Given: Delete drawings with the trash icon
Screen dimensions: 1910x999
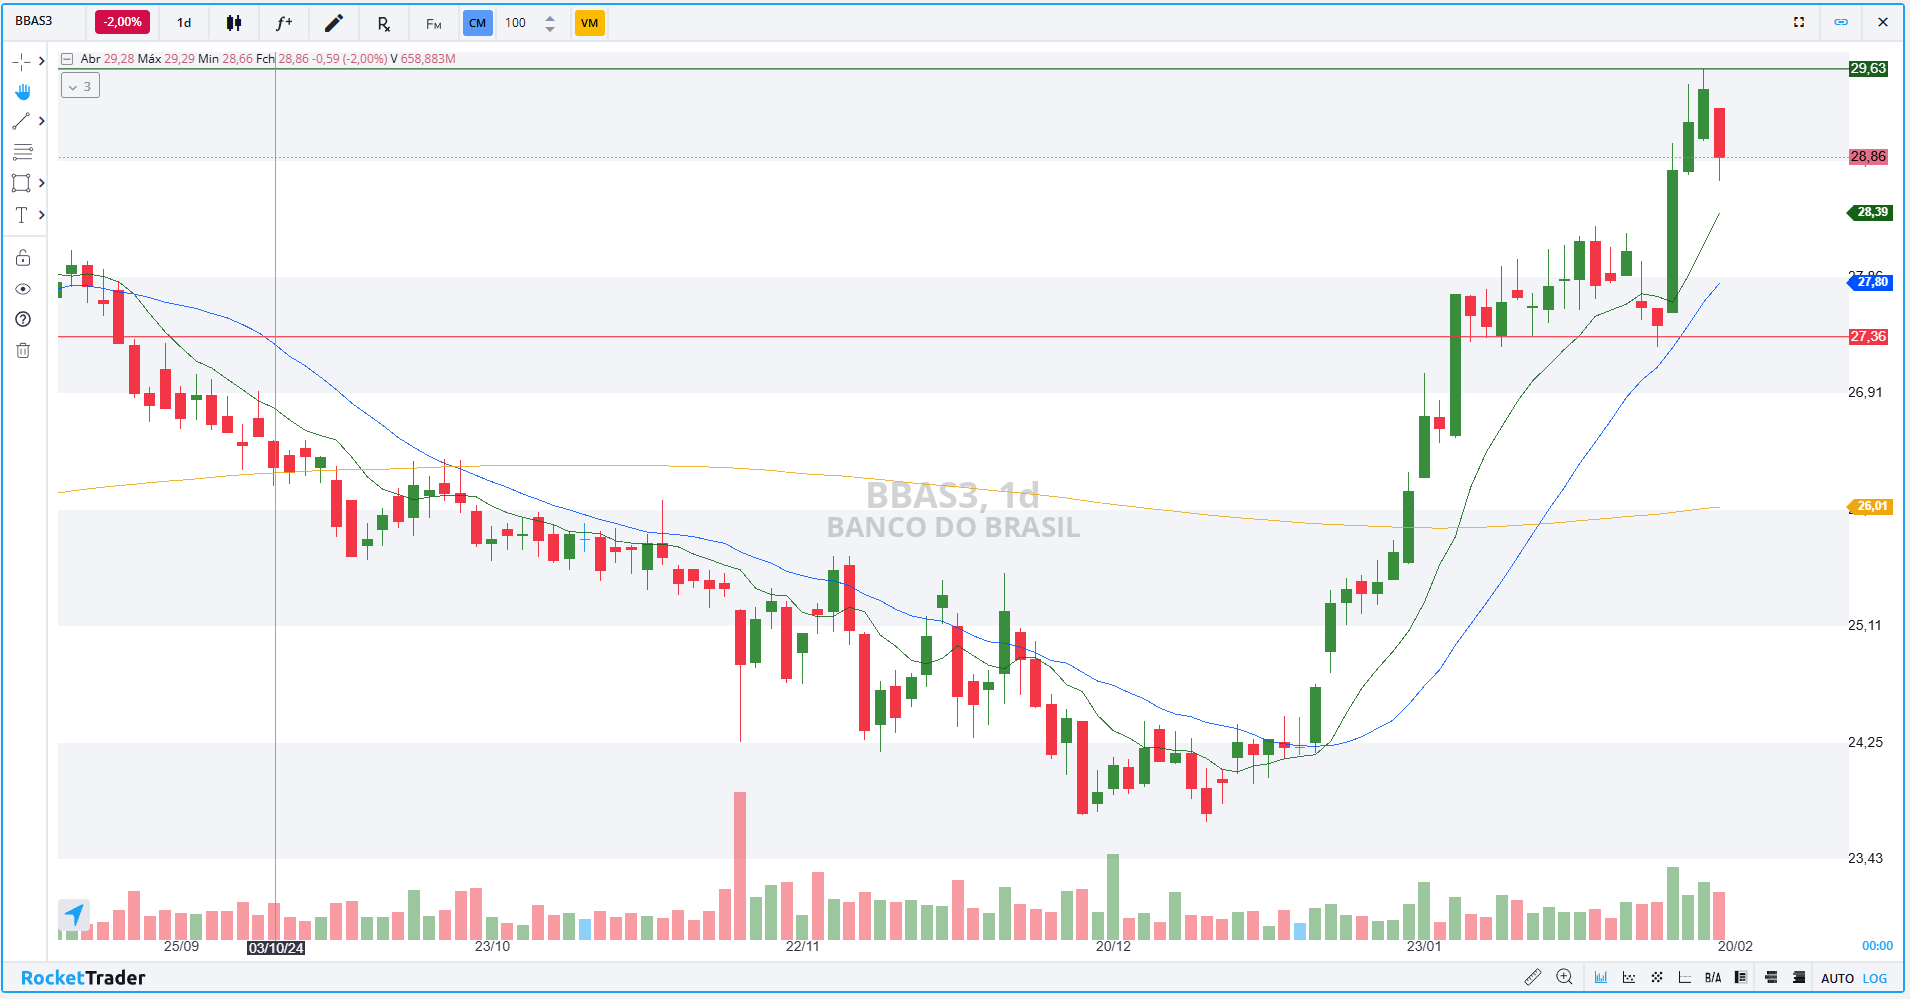Looking at the screenshot, I should [x=23, y=350].
